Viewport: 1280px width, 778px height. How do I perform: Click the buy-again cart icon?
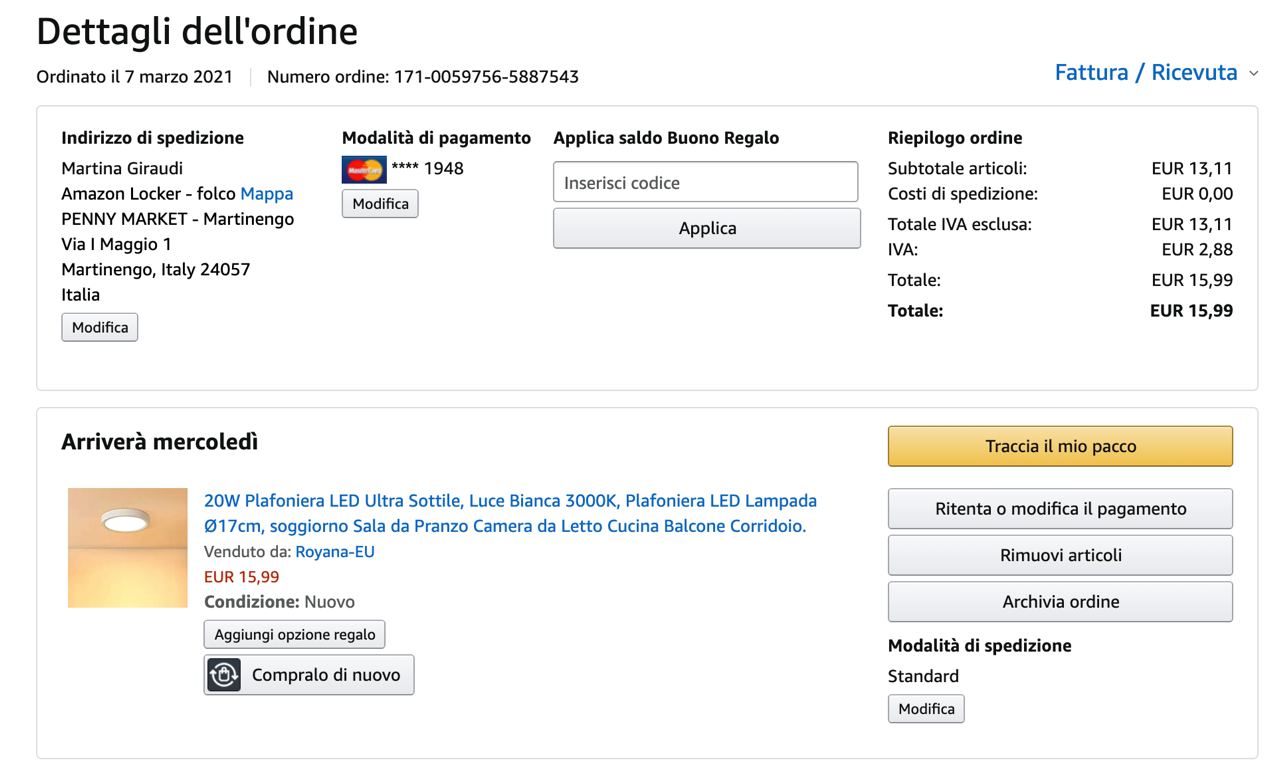224,675
